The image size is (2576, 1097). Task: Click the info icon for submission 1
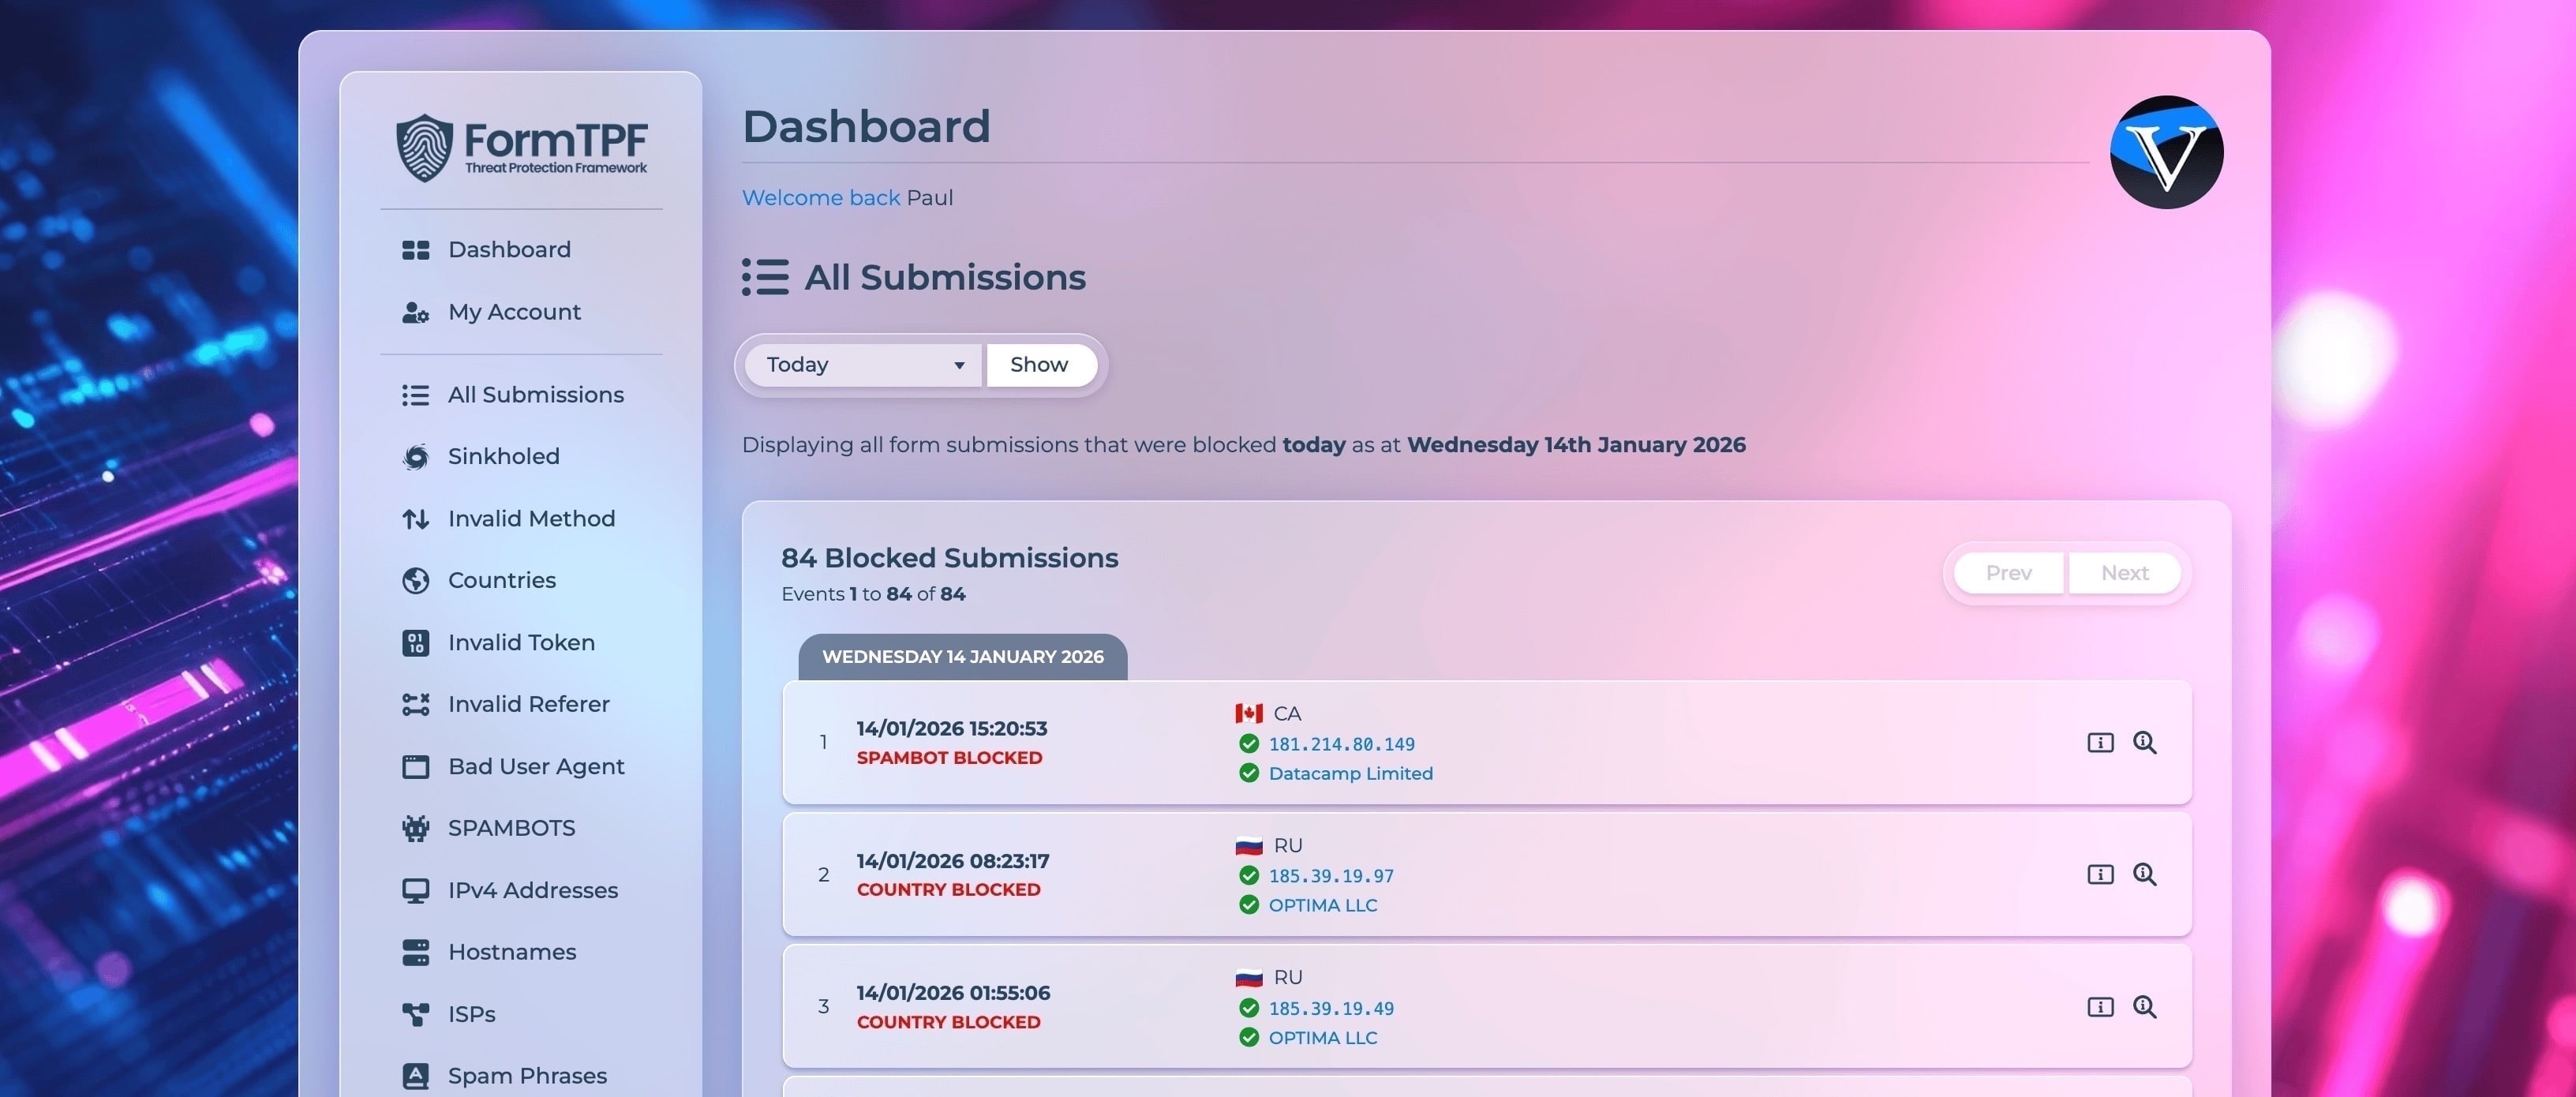coord(2100,742)
